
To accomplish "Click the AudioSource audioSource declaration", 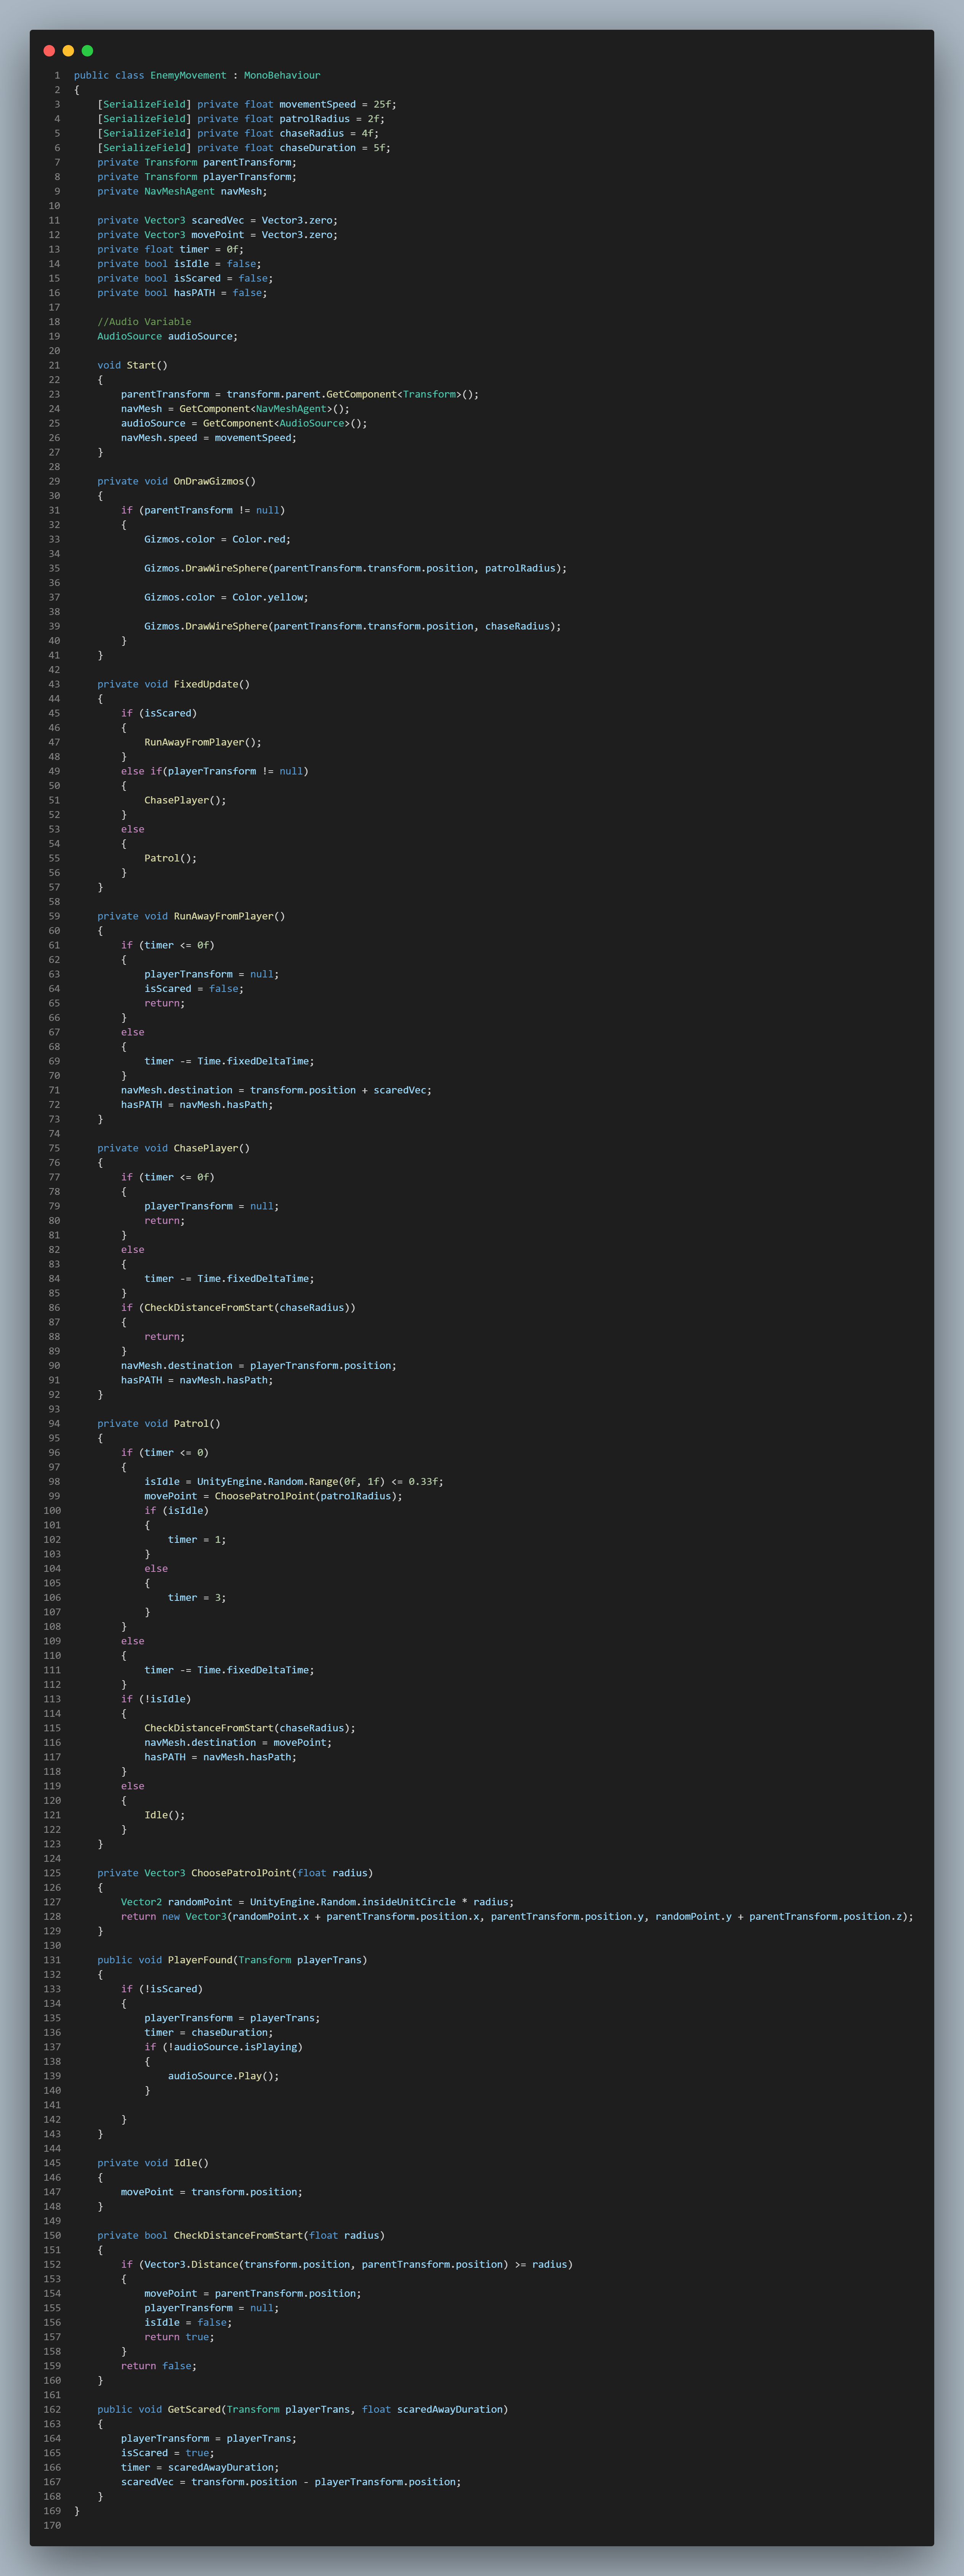I will pos(167,336).
